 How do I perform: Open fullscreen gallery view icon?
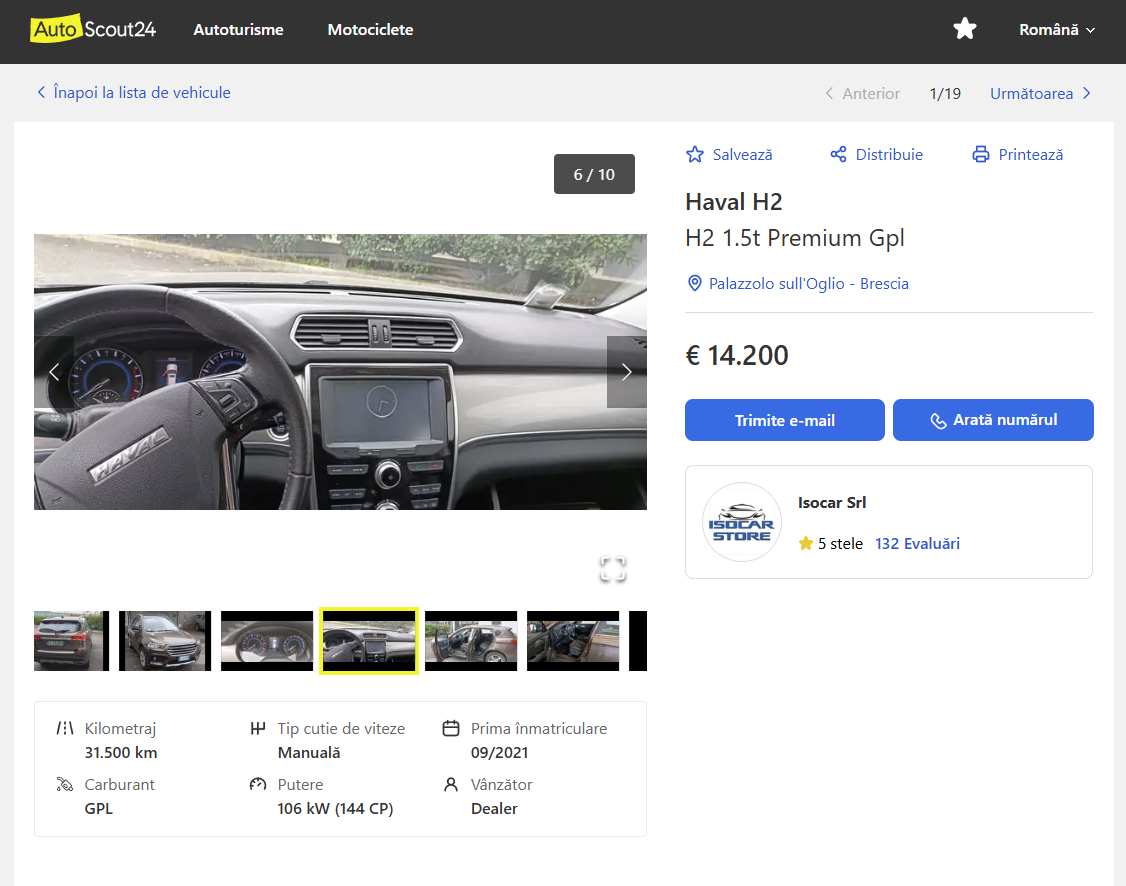(x=613, y=569)
